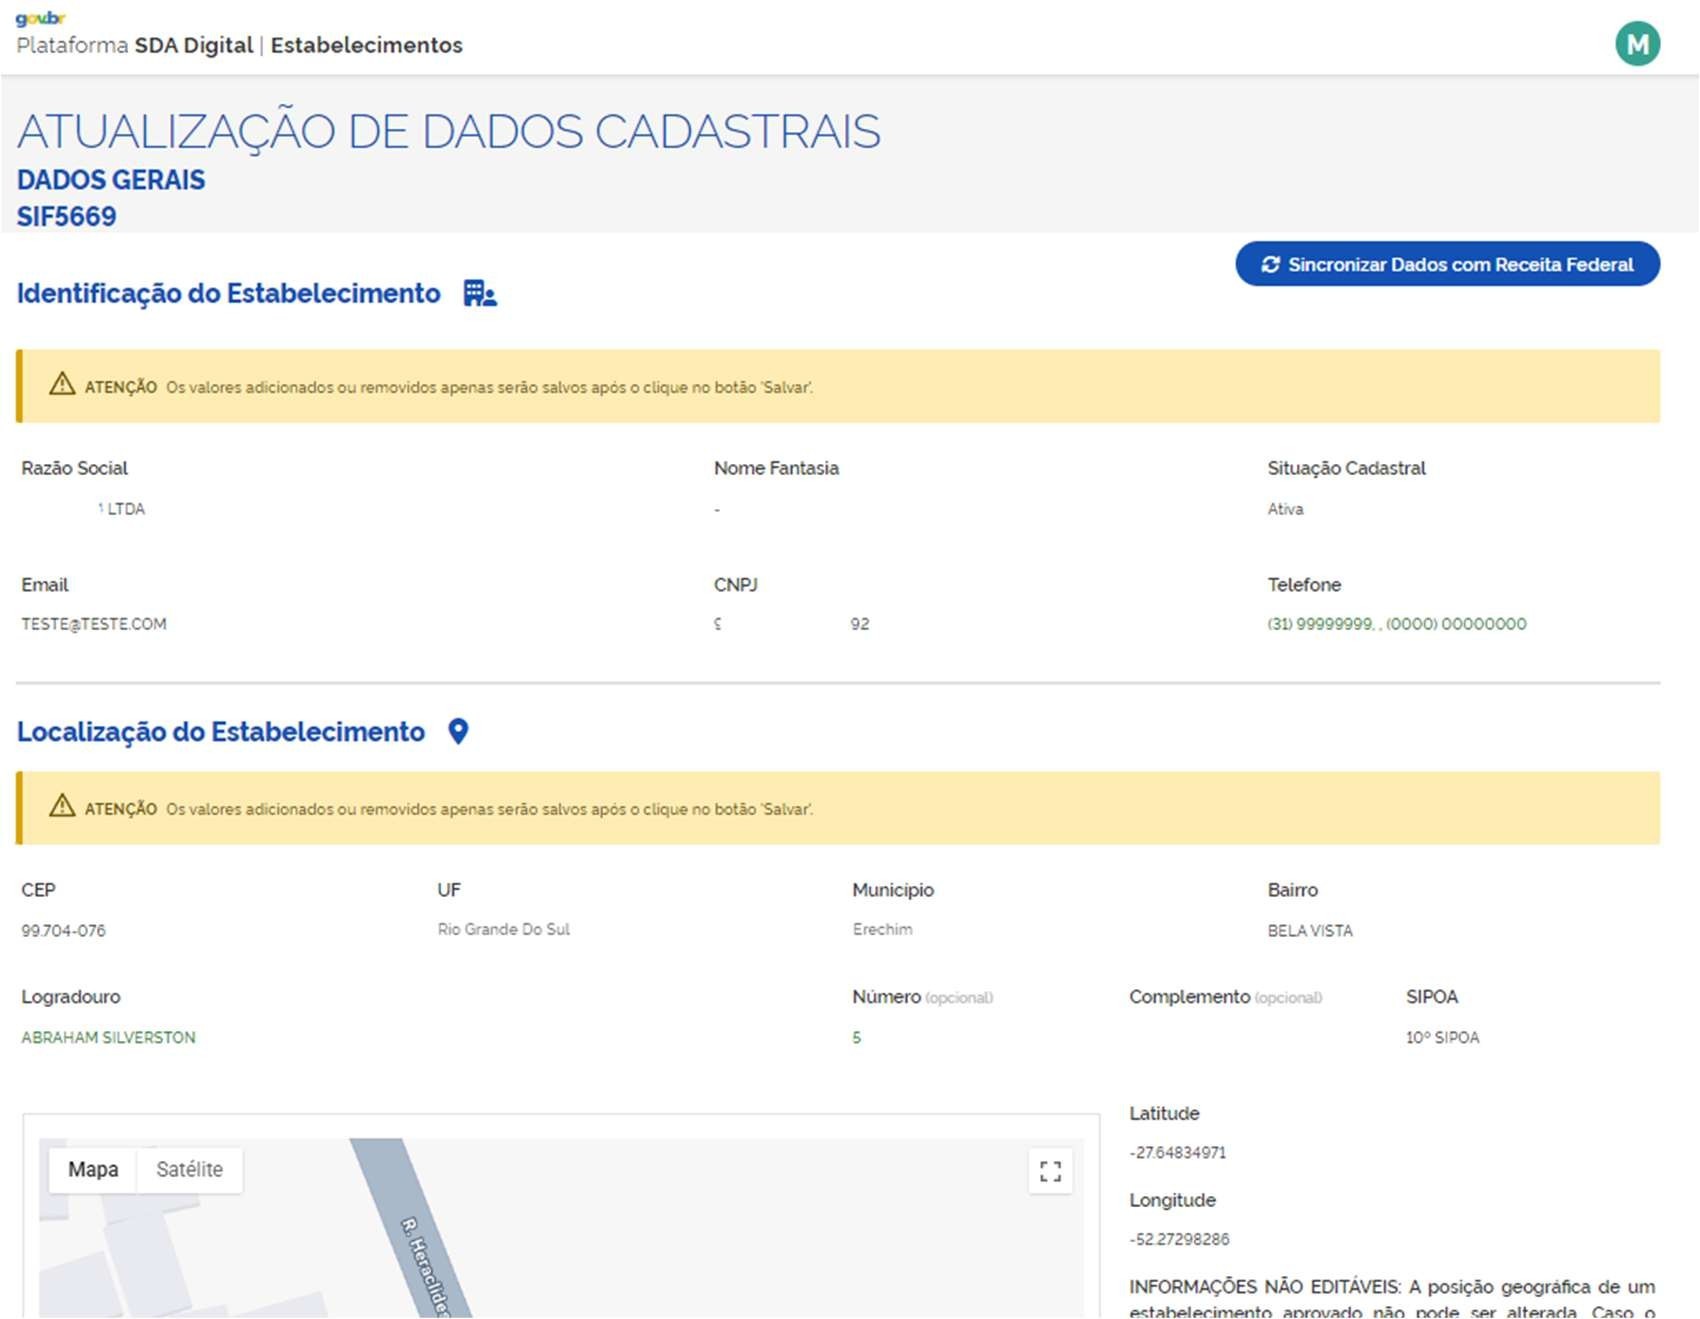This screenshot has width=1700, height=1319.
Task: Click warning icon in location attention banner
Action: 62,807
